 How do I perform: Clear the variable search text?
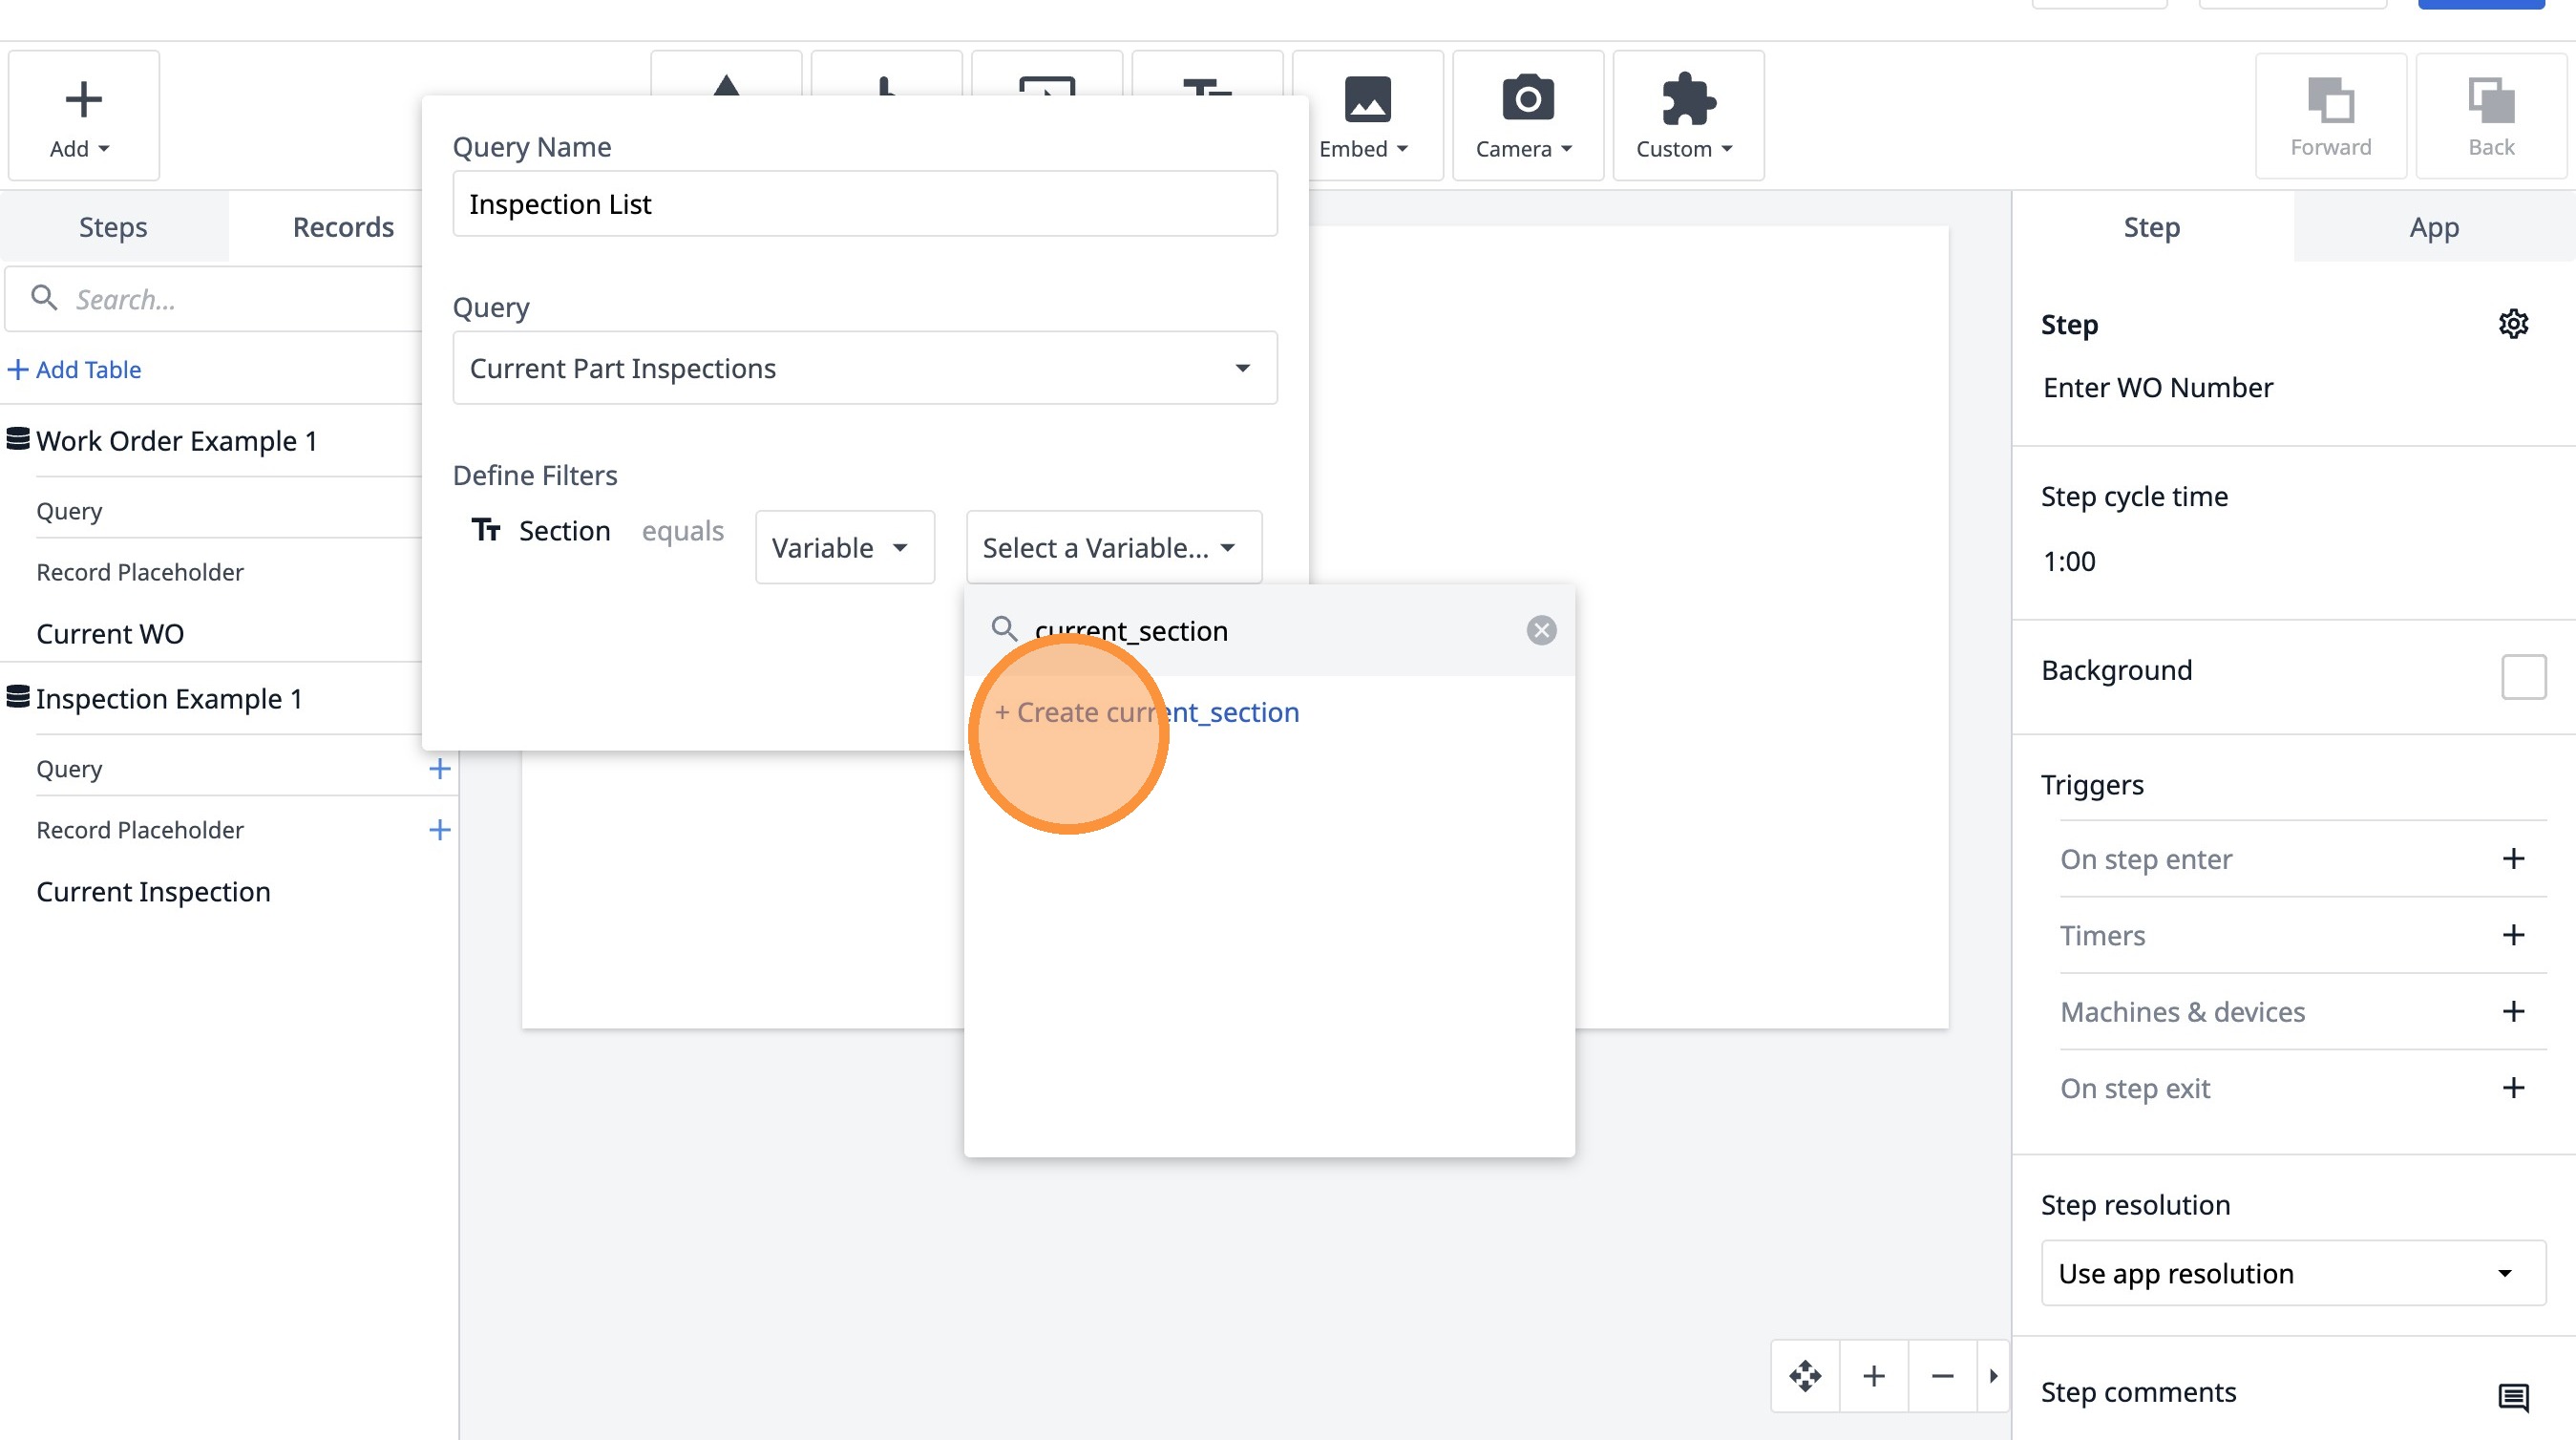(1540, 630)
